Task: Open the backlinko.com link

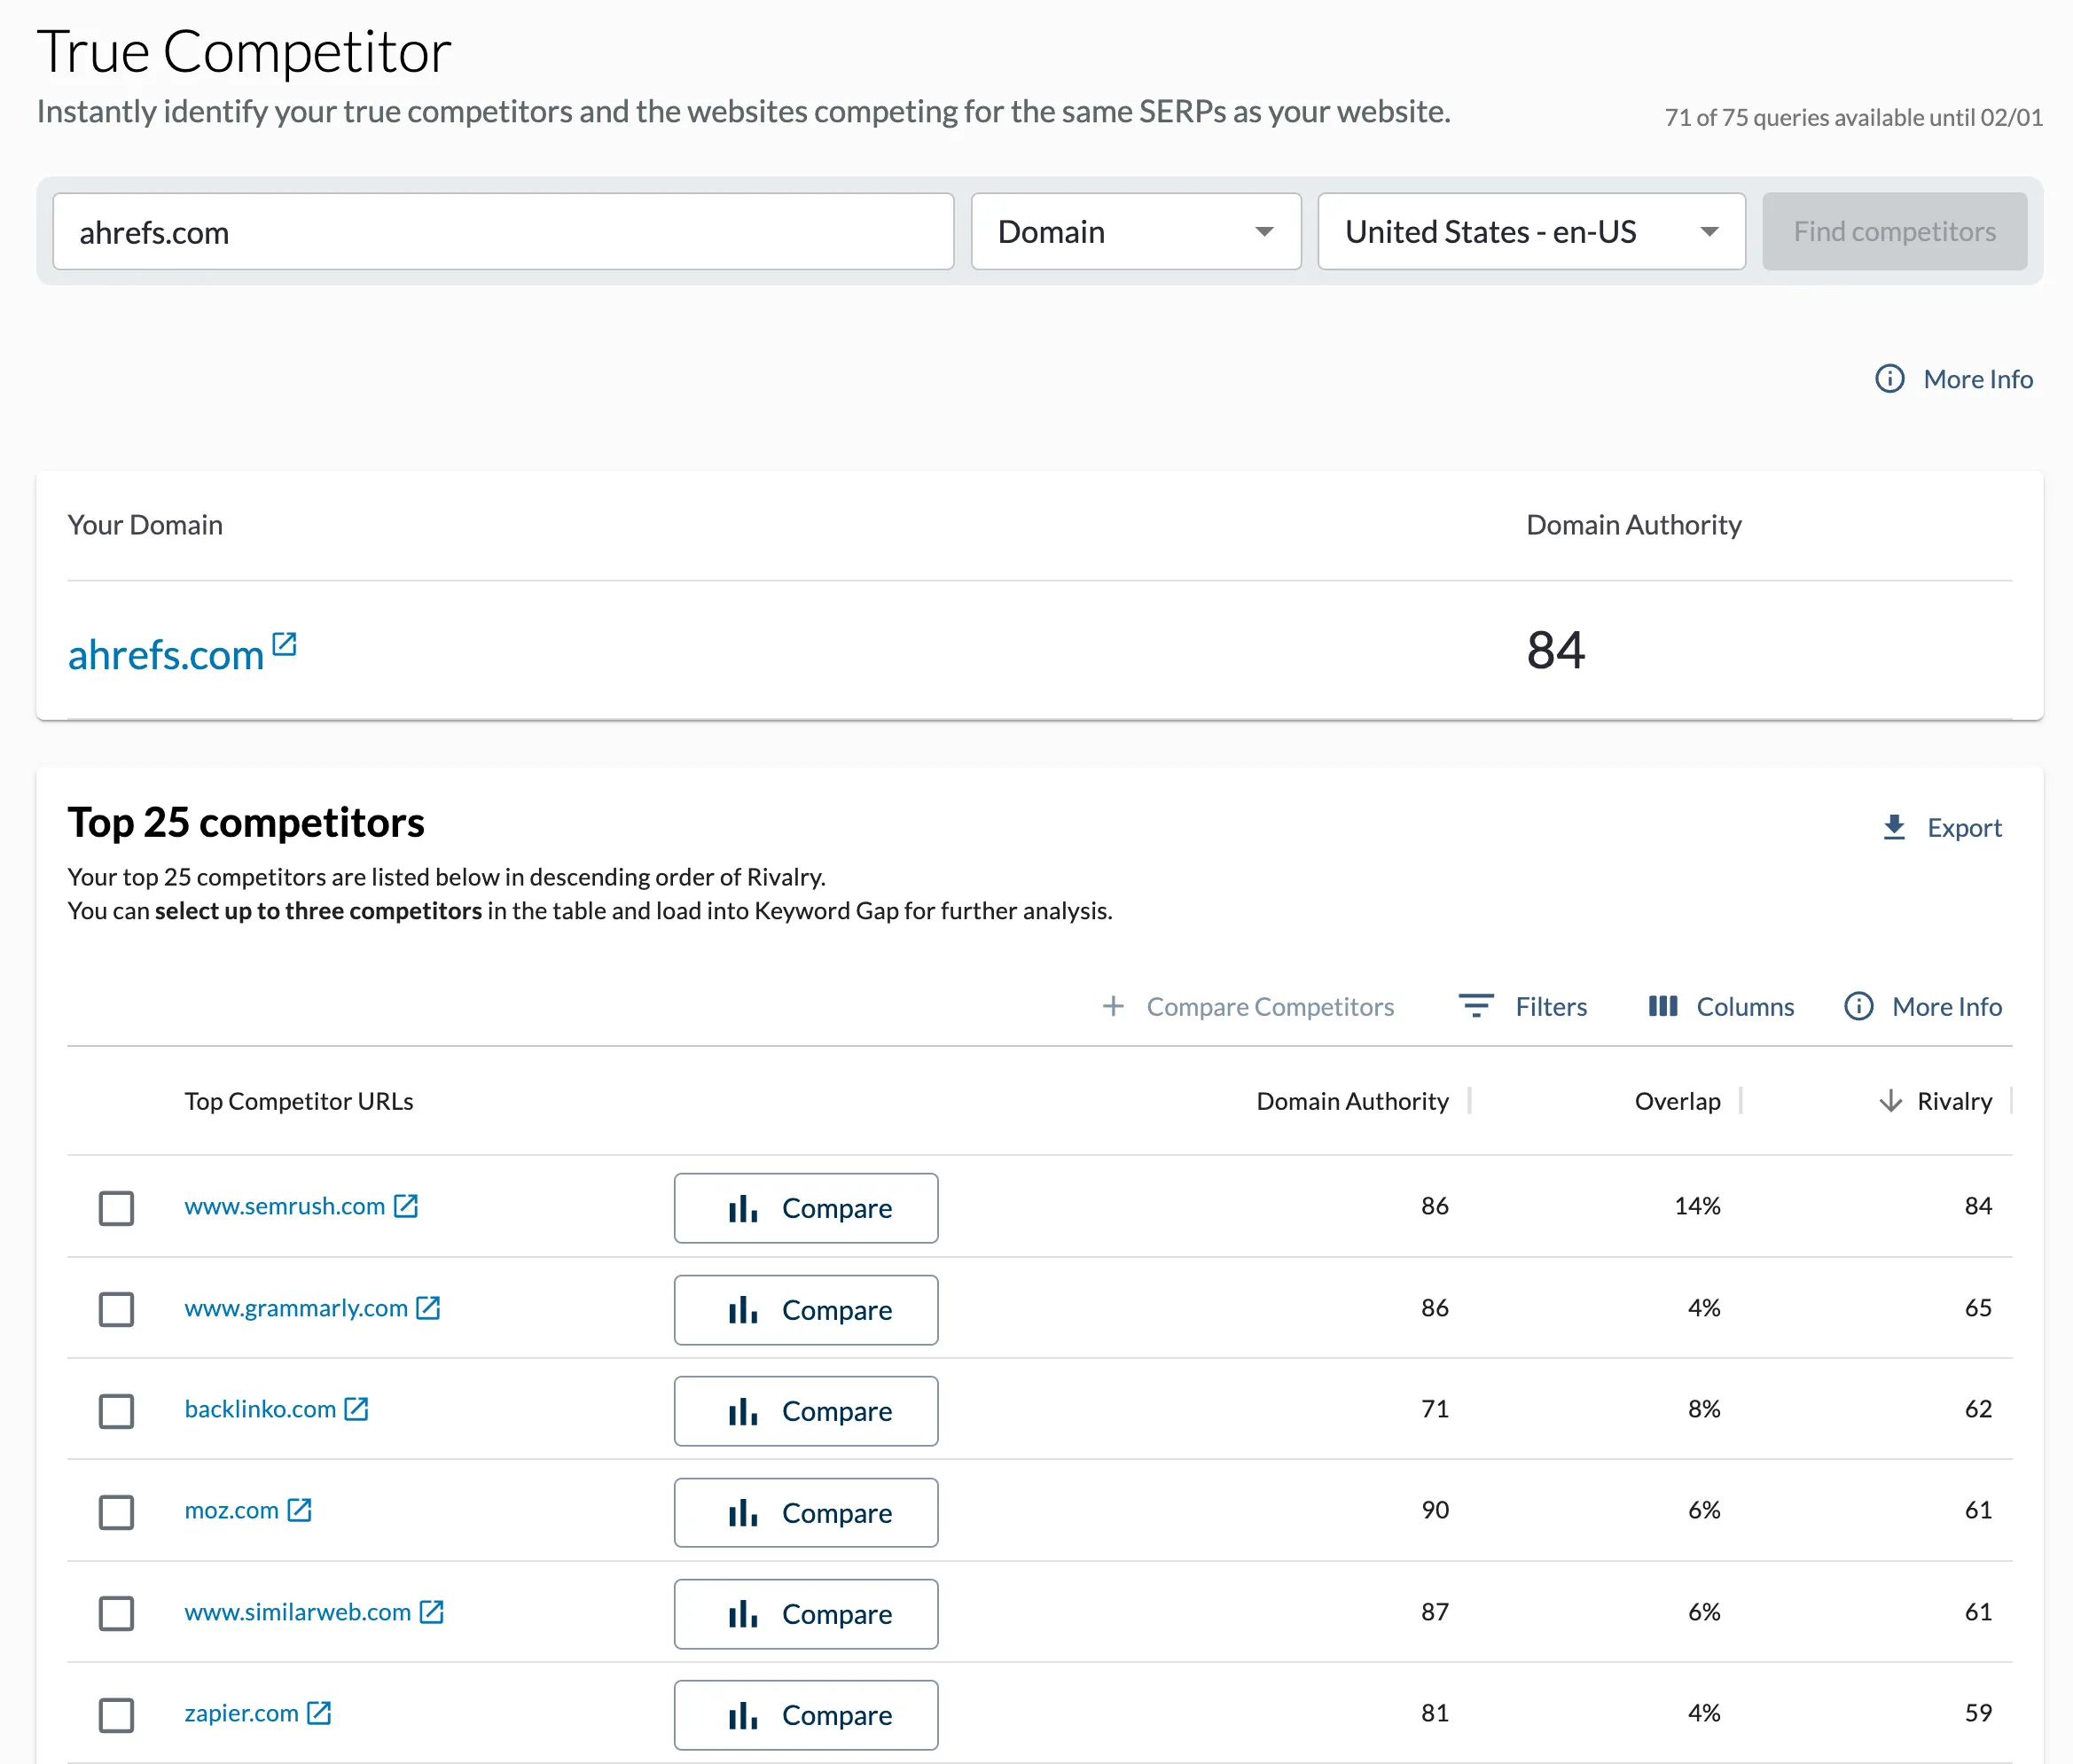Action: coord(260,1409)
